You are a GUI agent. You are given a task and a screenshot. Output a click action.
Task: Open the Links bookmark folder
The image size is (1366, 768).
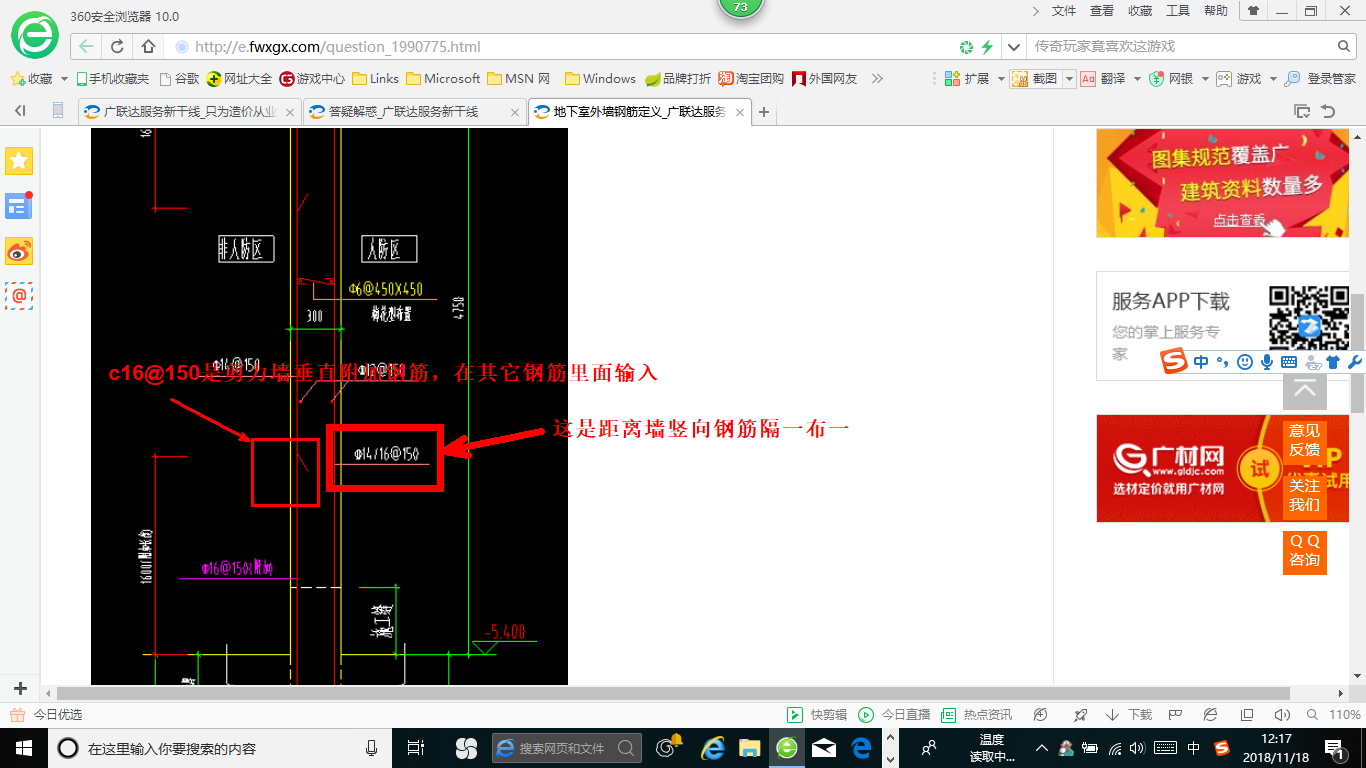(x=376, y=78)
